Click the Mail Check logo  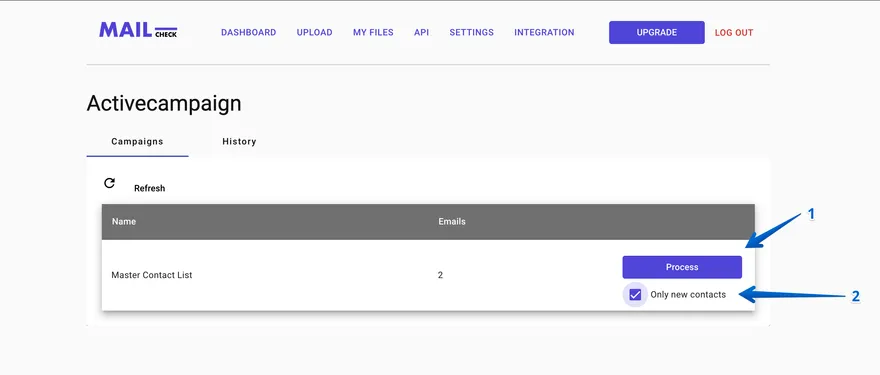[138, 30]
